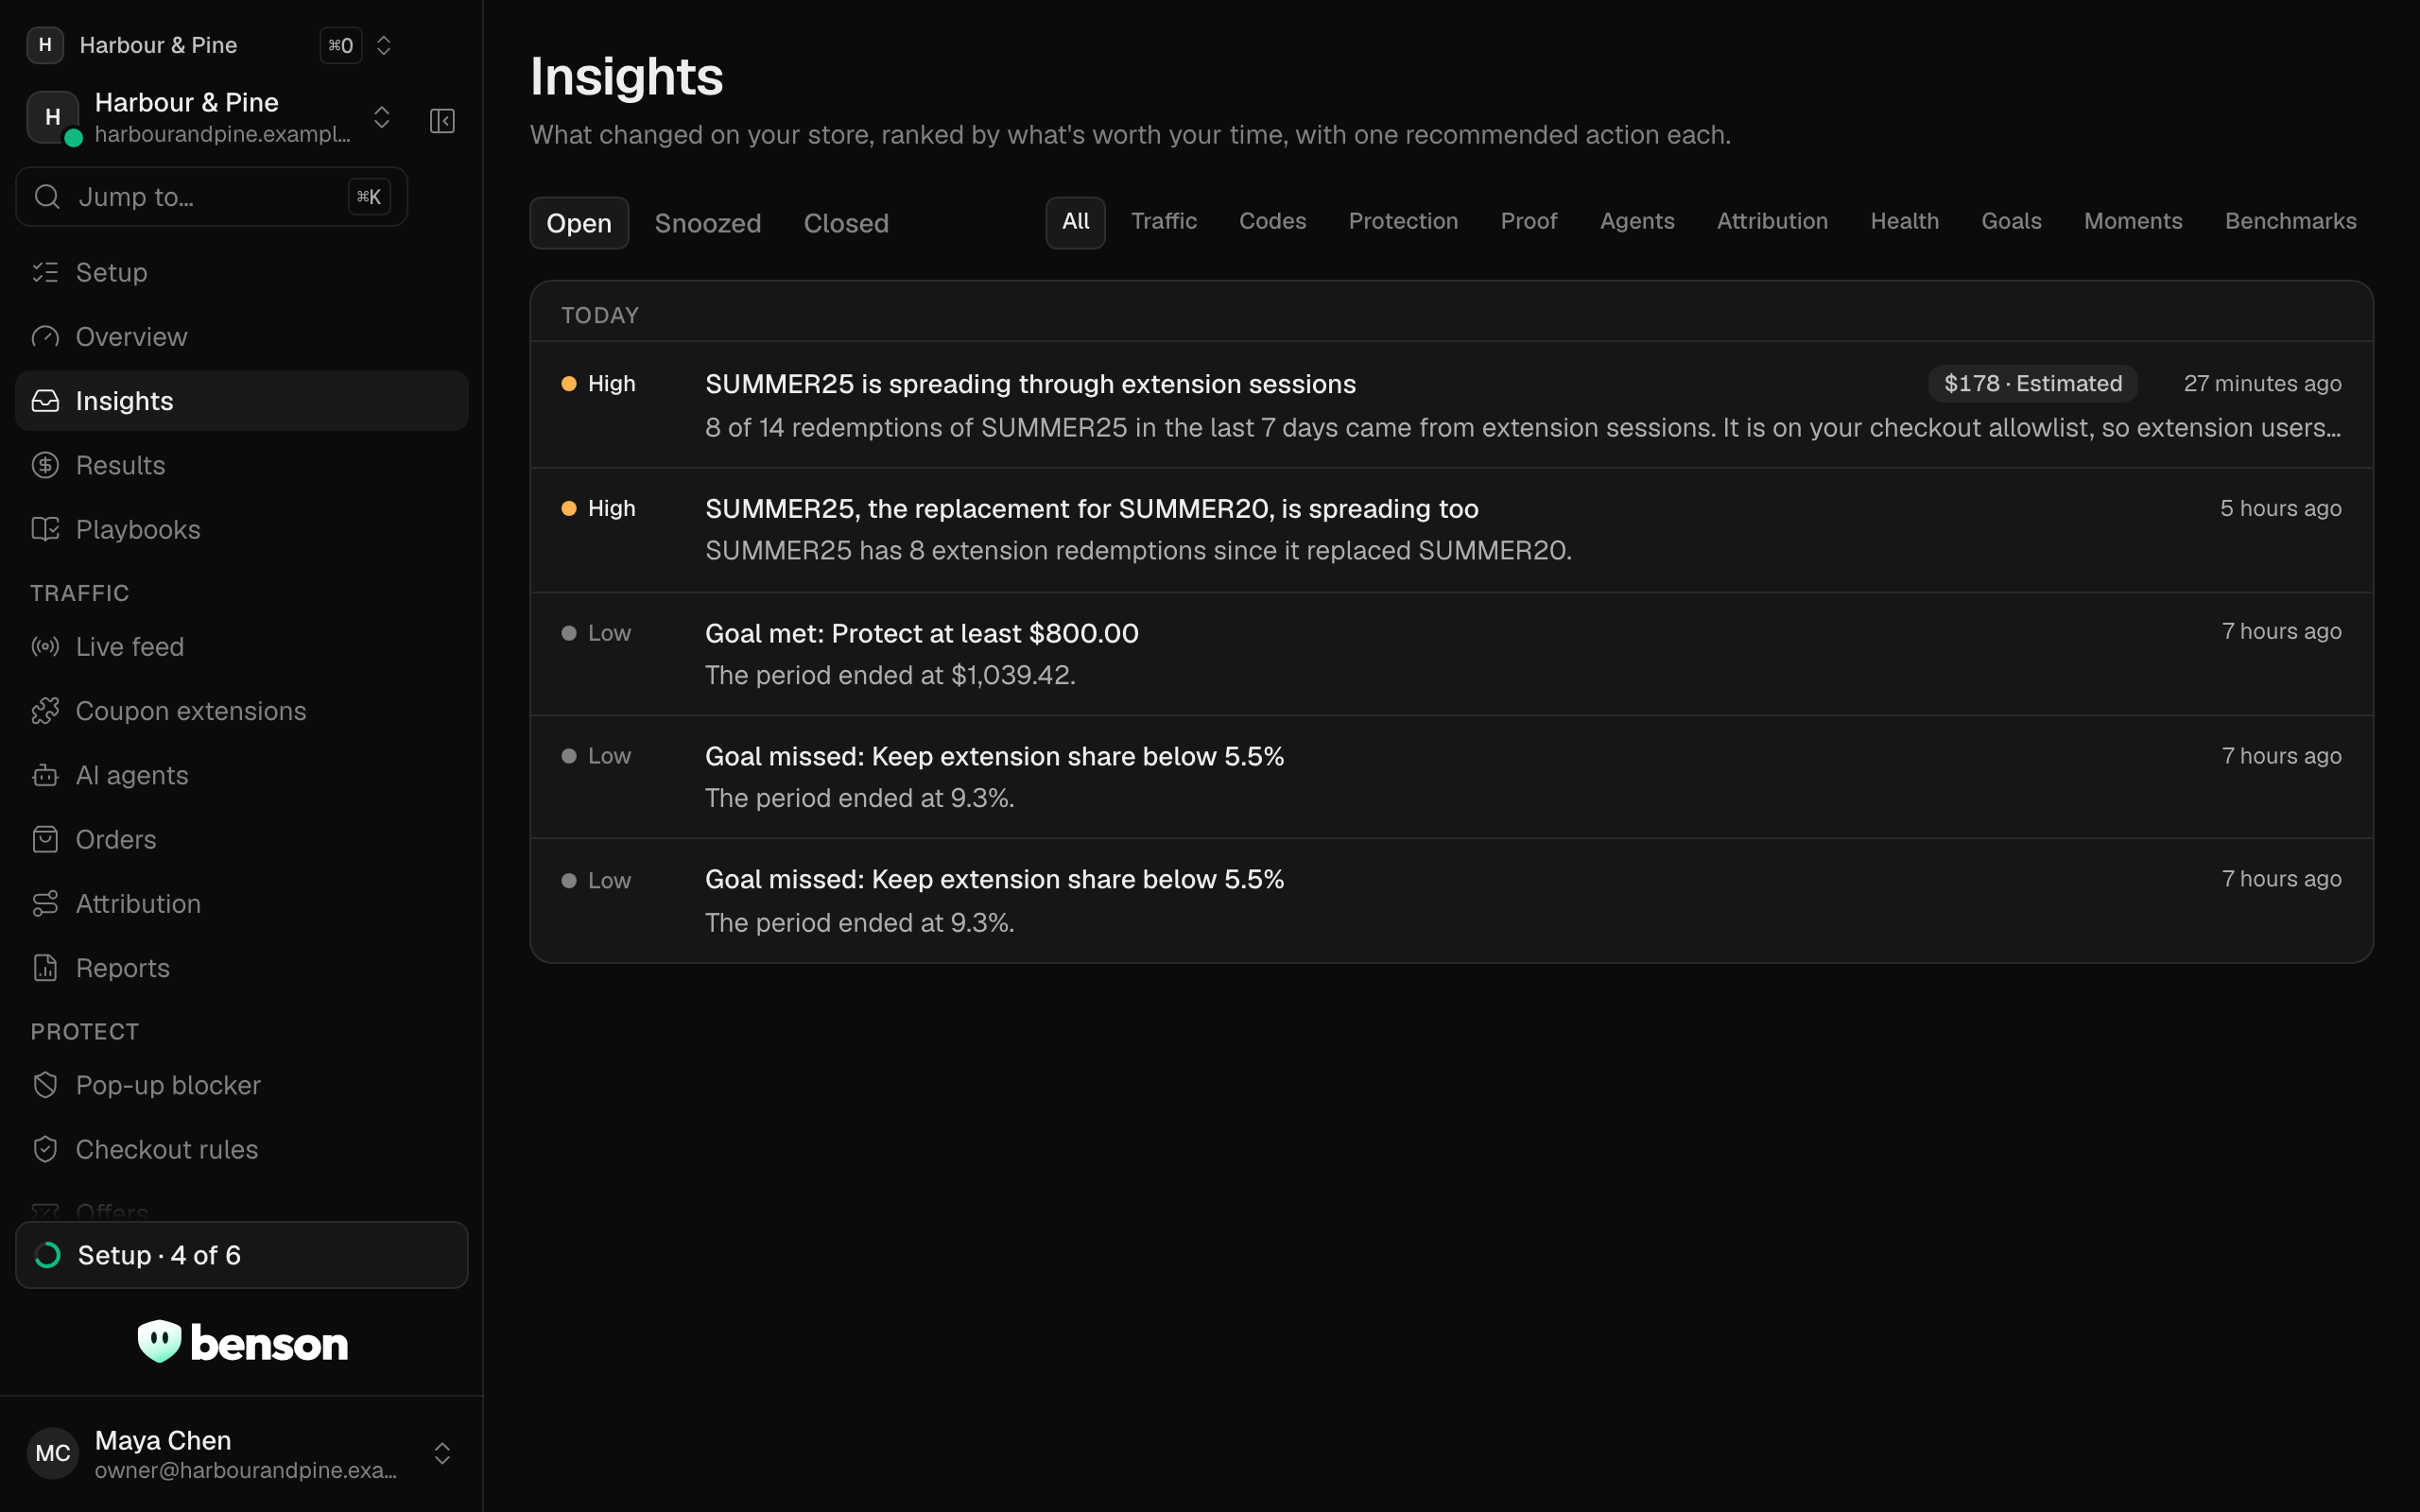Filter insights by Goals

2011,221
